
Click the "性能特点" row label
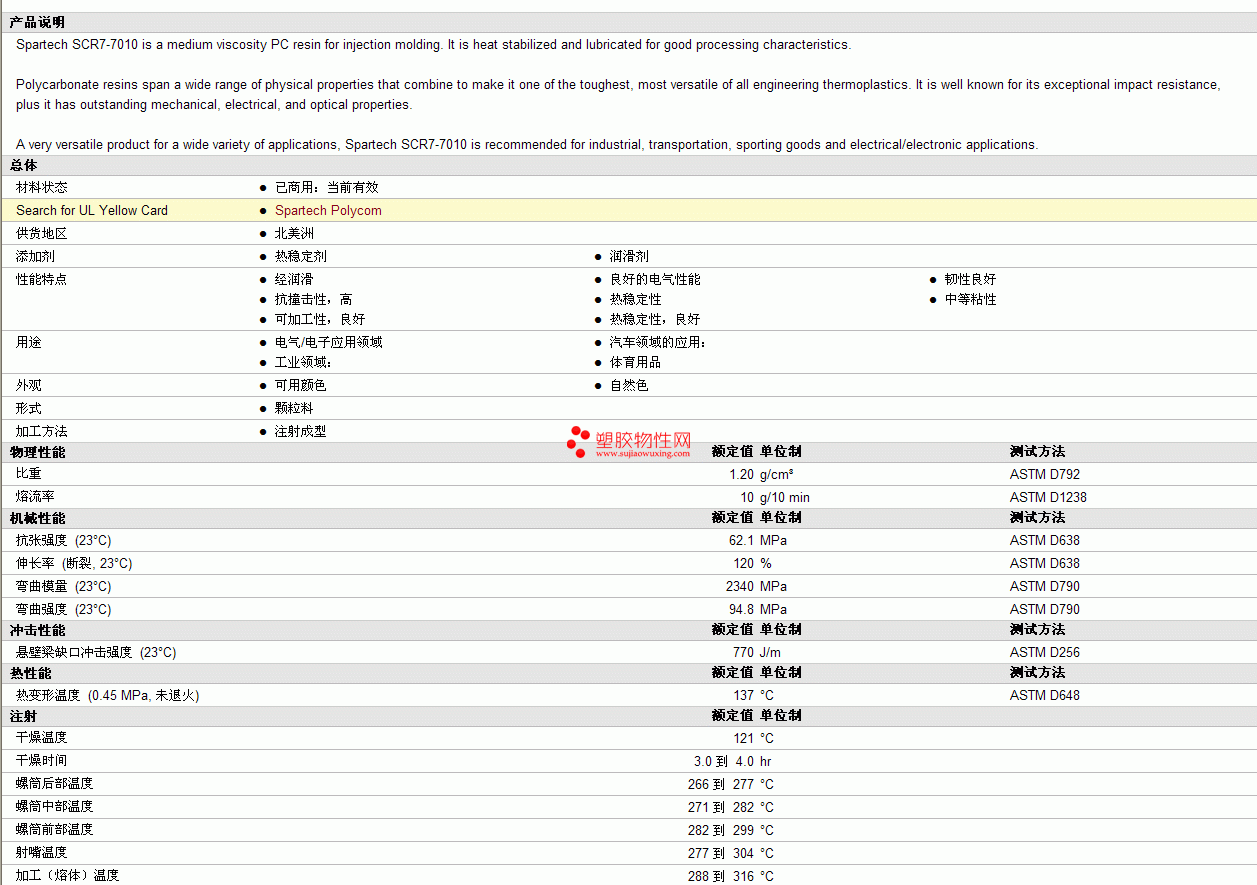pyautogui.click(x=42, y=279)
